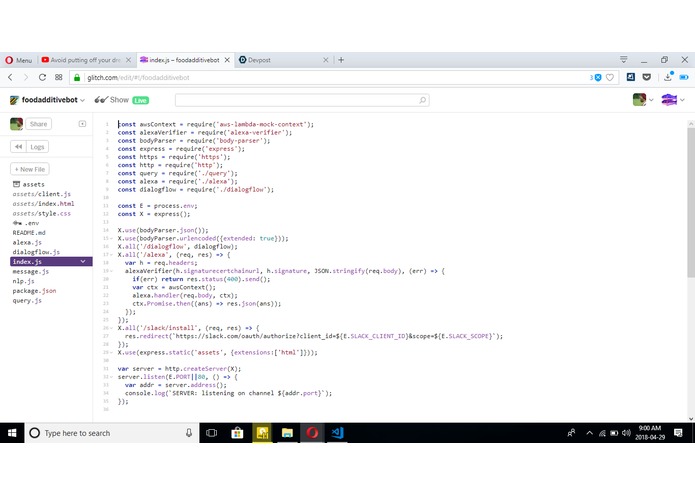This screenshot has width=695, height=494.
Task: Close the YouTube tab
Action: tap(129, 60)
